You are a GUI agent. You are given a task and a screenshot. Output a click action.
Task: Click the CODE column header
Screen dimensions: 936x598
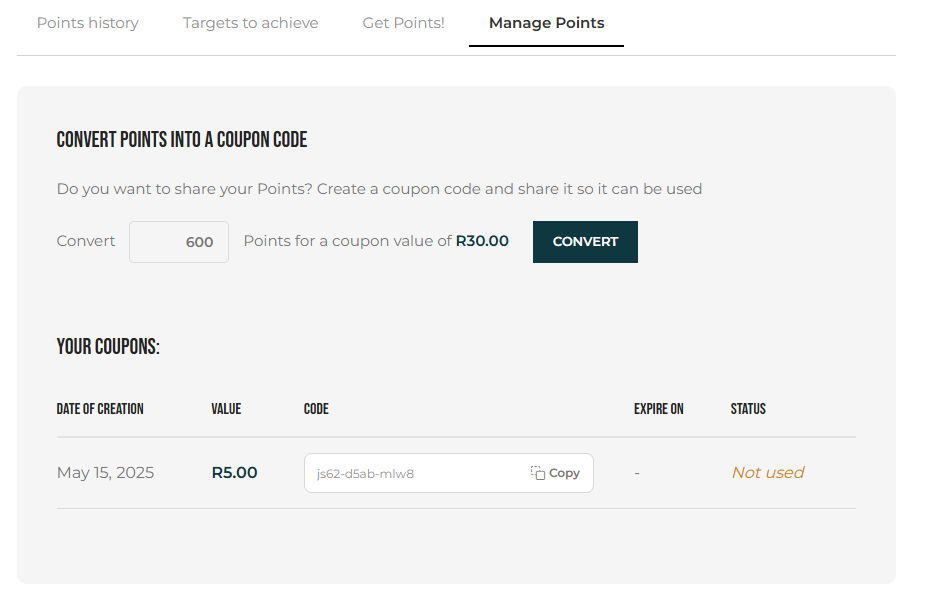(x=316, y=409)
